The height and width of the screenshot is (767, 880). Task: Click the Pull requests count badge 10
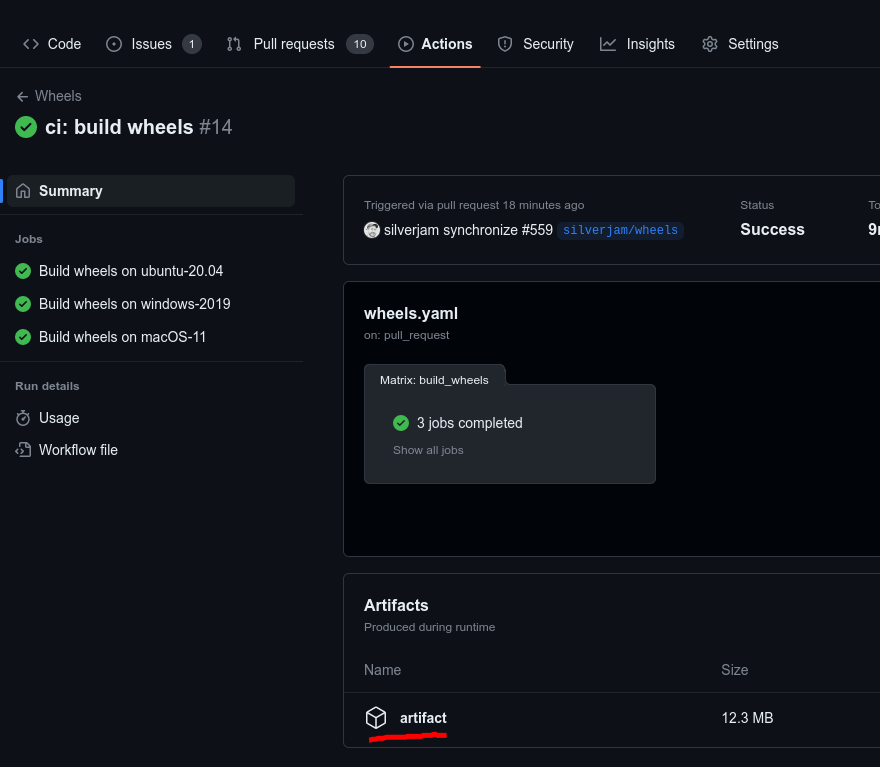point(360,44)
